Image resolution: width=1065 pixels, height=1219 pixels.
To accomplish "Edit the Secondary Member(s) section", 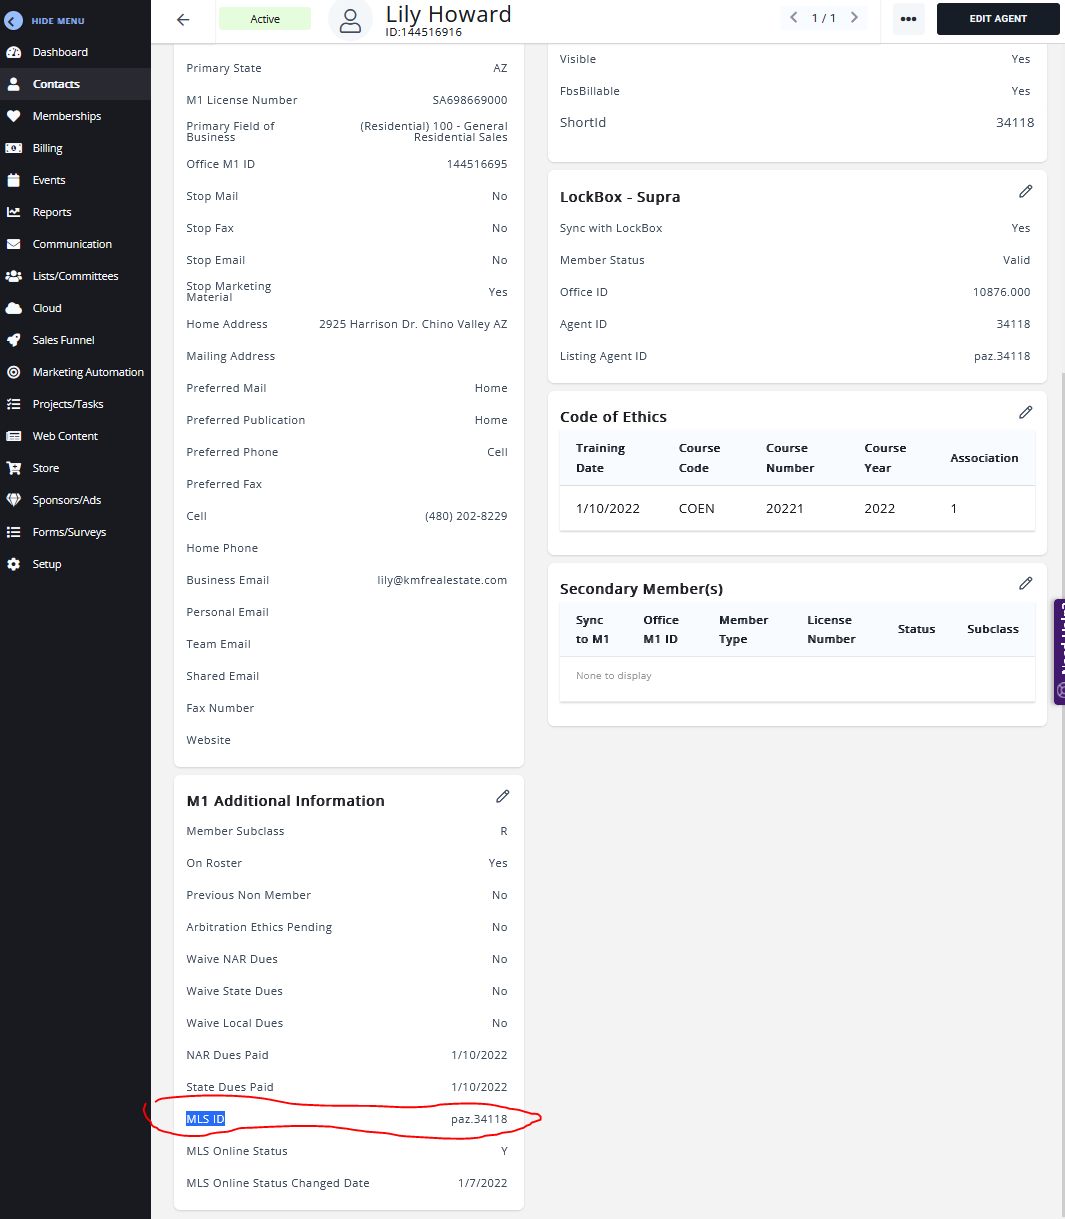I will [1025, 583].
